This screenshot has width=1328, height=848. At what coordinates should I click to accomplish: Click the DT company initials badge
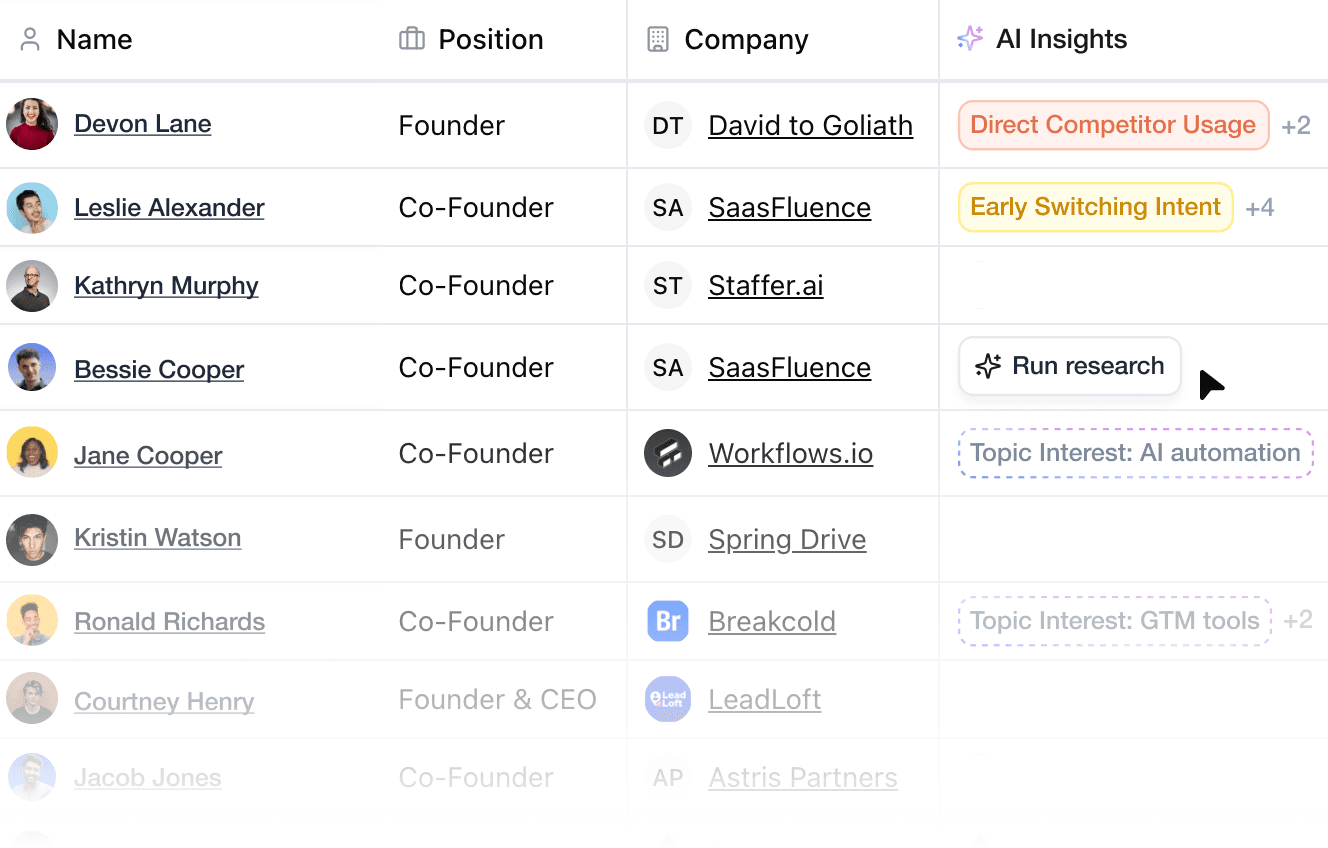[668, 125]
